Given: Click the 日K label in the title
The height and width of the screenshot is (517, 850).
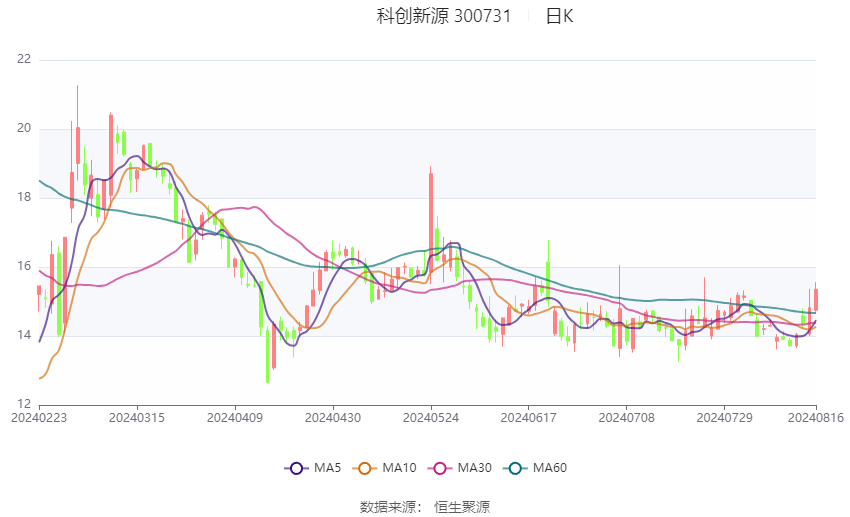Looking at the screenshot, I should pyautogui.click(x=559, y=16).
